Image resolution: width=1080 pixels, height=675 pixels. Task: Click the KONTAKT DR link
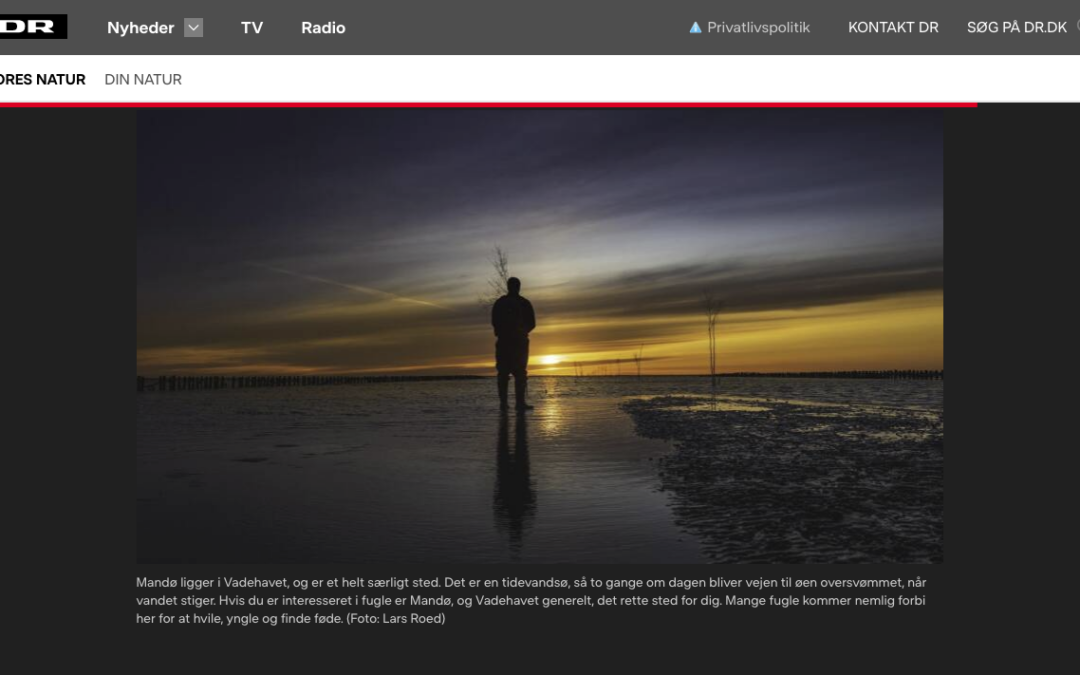click(893, 28)
